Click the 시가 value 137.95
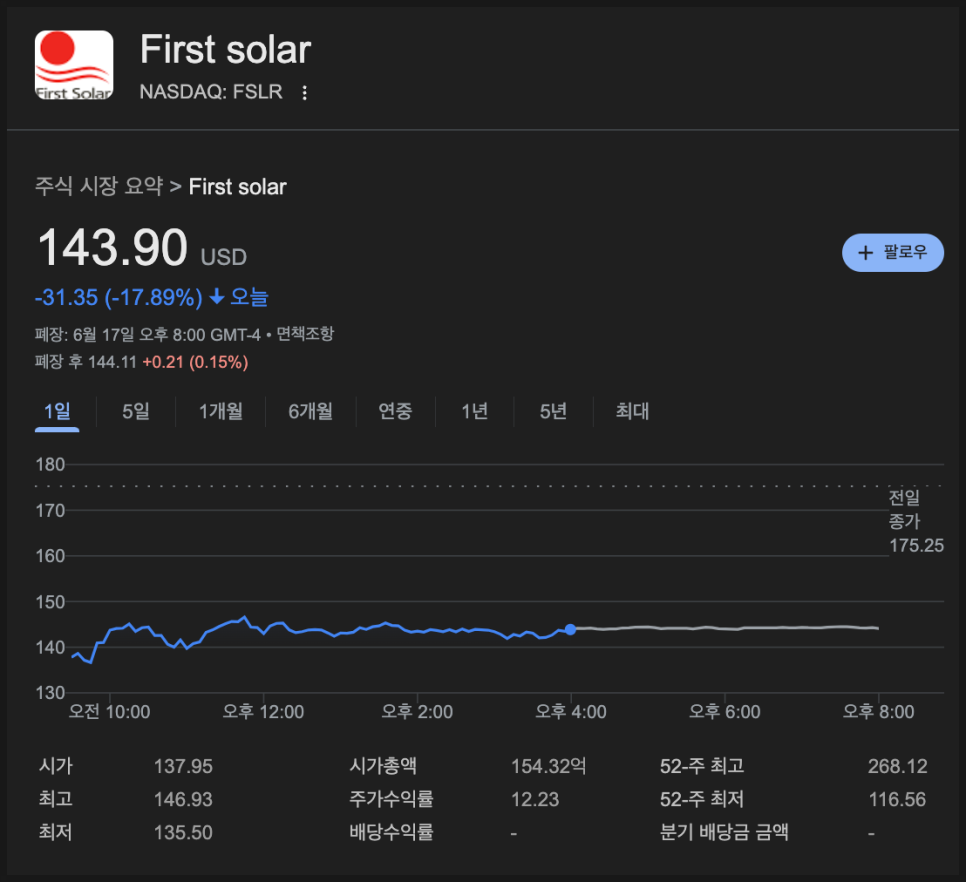 click(183, 766)
